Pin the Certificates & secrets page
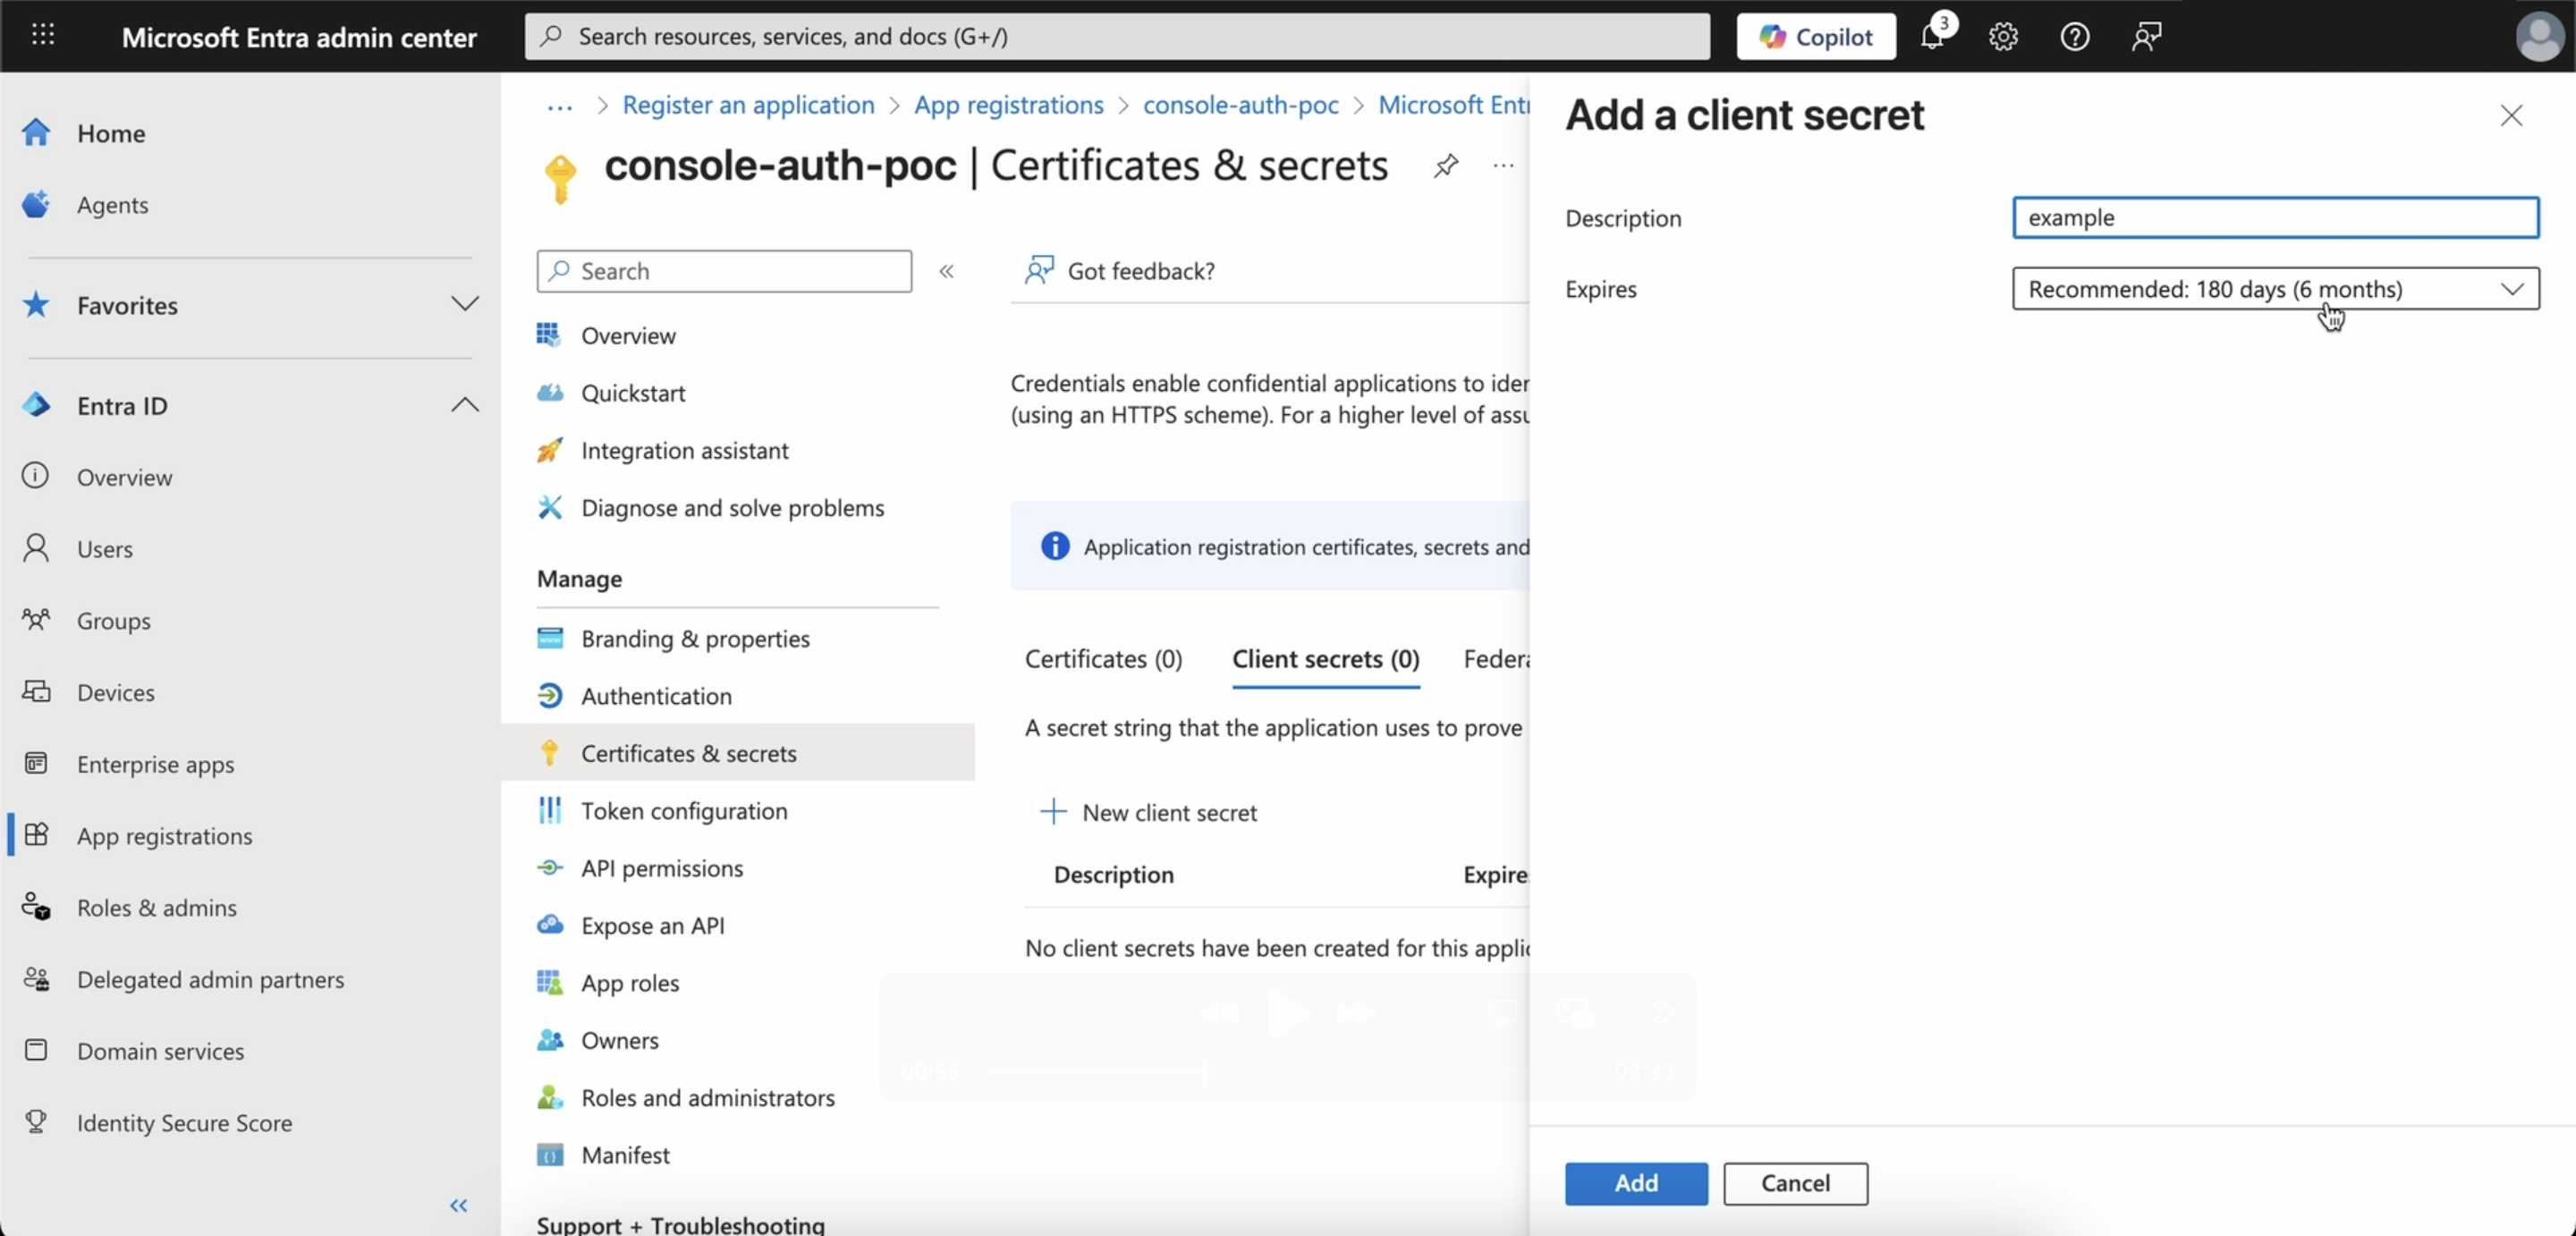Viewport: 2576px width, 1236px height. [x=1445, y=166]
